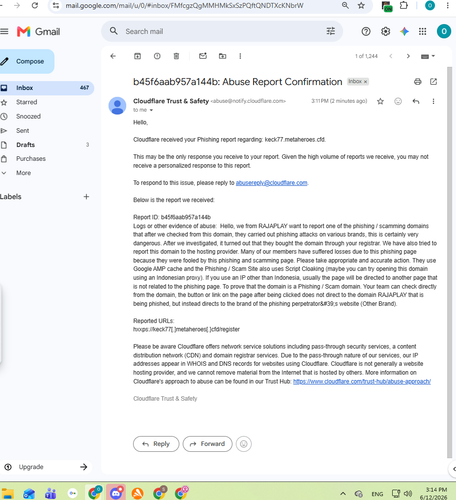Image resolution: width=456 pixels, height=500 pixels.
Task: Click the browser address bar
Action: (200, 6)
